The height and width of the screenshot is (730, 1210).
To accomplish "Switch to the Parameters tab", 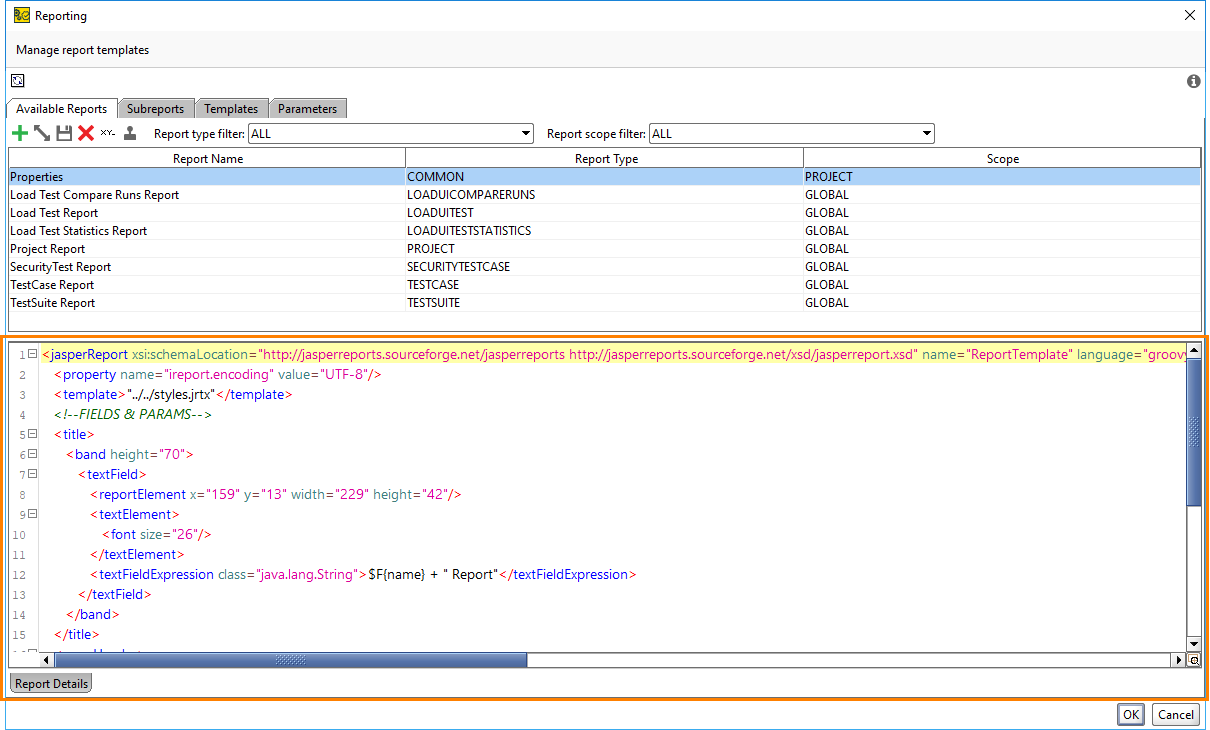I will [x=307, y=108].
